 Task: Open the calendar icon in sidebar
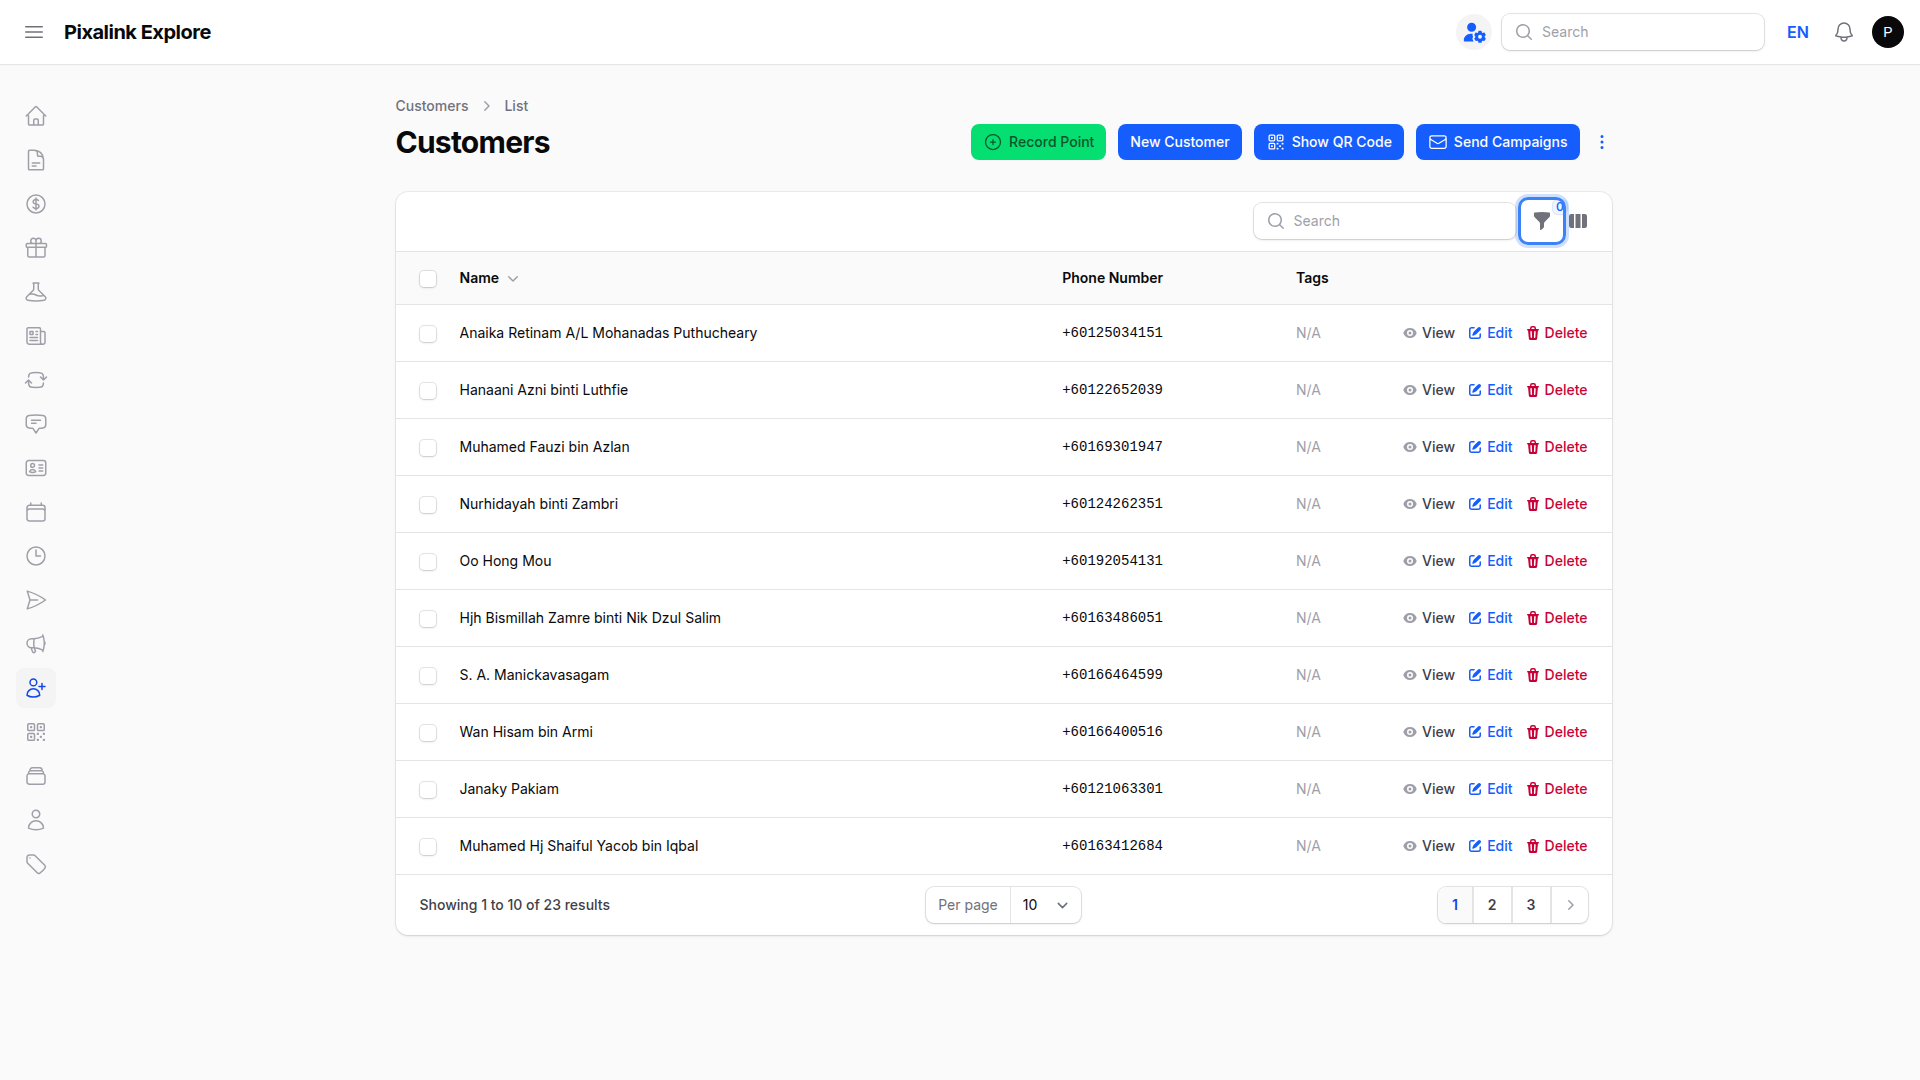pos(36,512)
